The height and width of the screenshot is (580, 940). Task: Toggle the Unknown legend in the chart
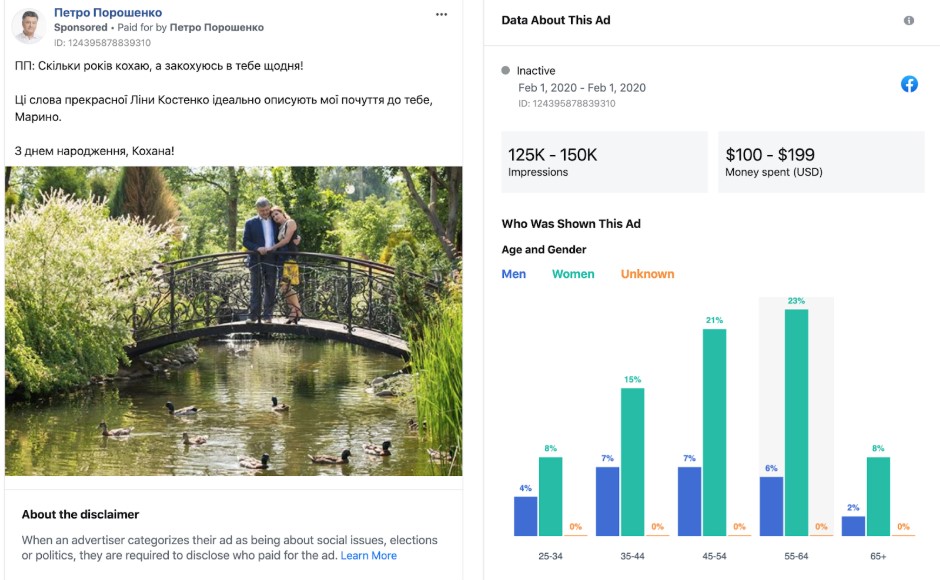pyautogui.click(x=647, y=274)
